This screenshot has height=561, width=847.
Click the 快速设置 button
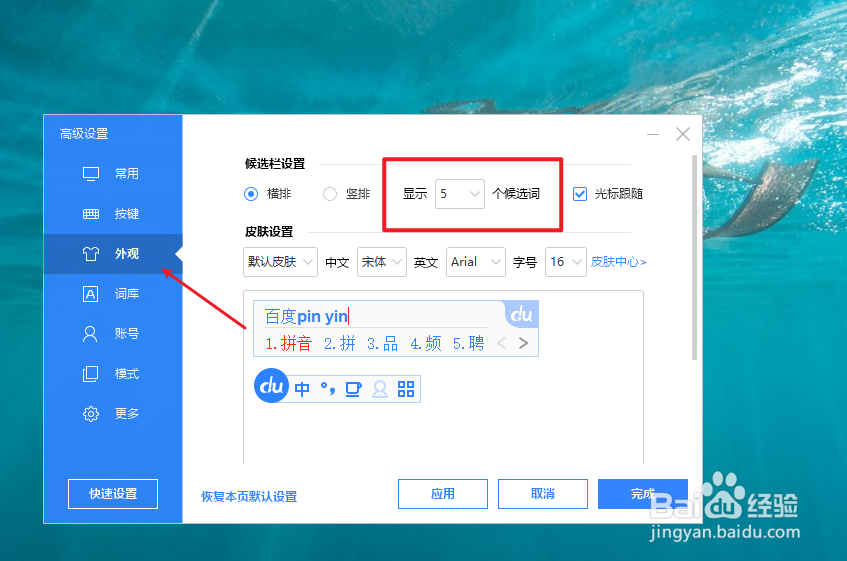(x=113, y=494)
